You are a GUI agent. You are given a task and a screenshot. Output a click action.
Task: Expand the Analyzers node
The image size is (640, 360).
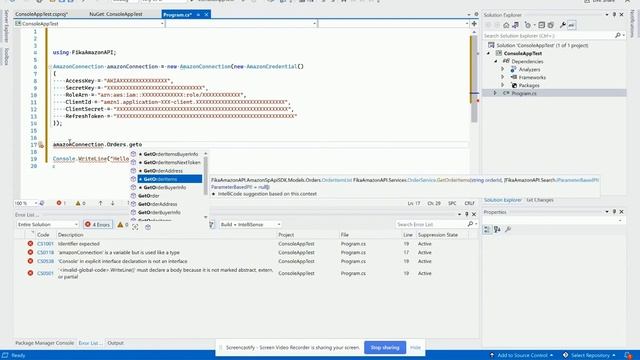(503, 69)
